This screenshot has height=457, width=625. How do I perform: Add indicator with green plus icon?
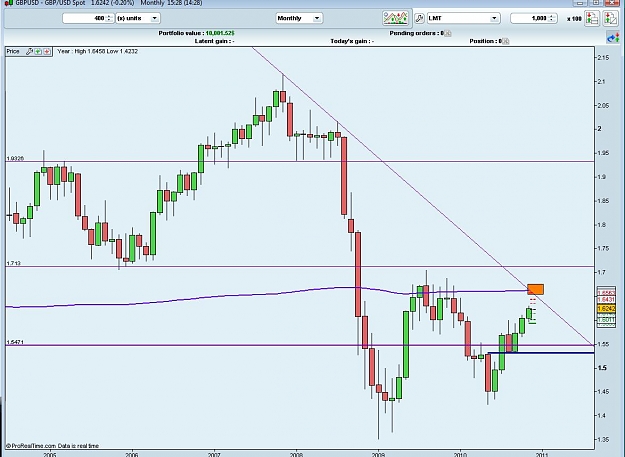(x=38, y=51)
